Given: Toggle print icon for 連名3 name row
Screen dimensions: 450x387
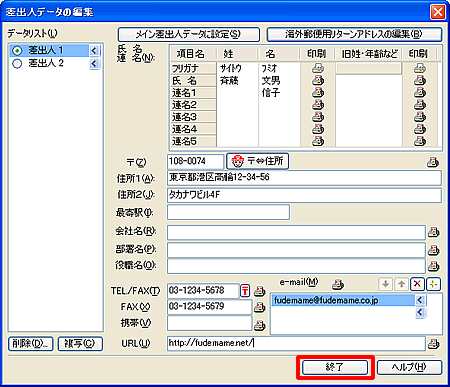Looking at the screenshot, I should click(318, 117).
